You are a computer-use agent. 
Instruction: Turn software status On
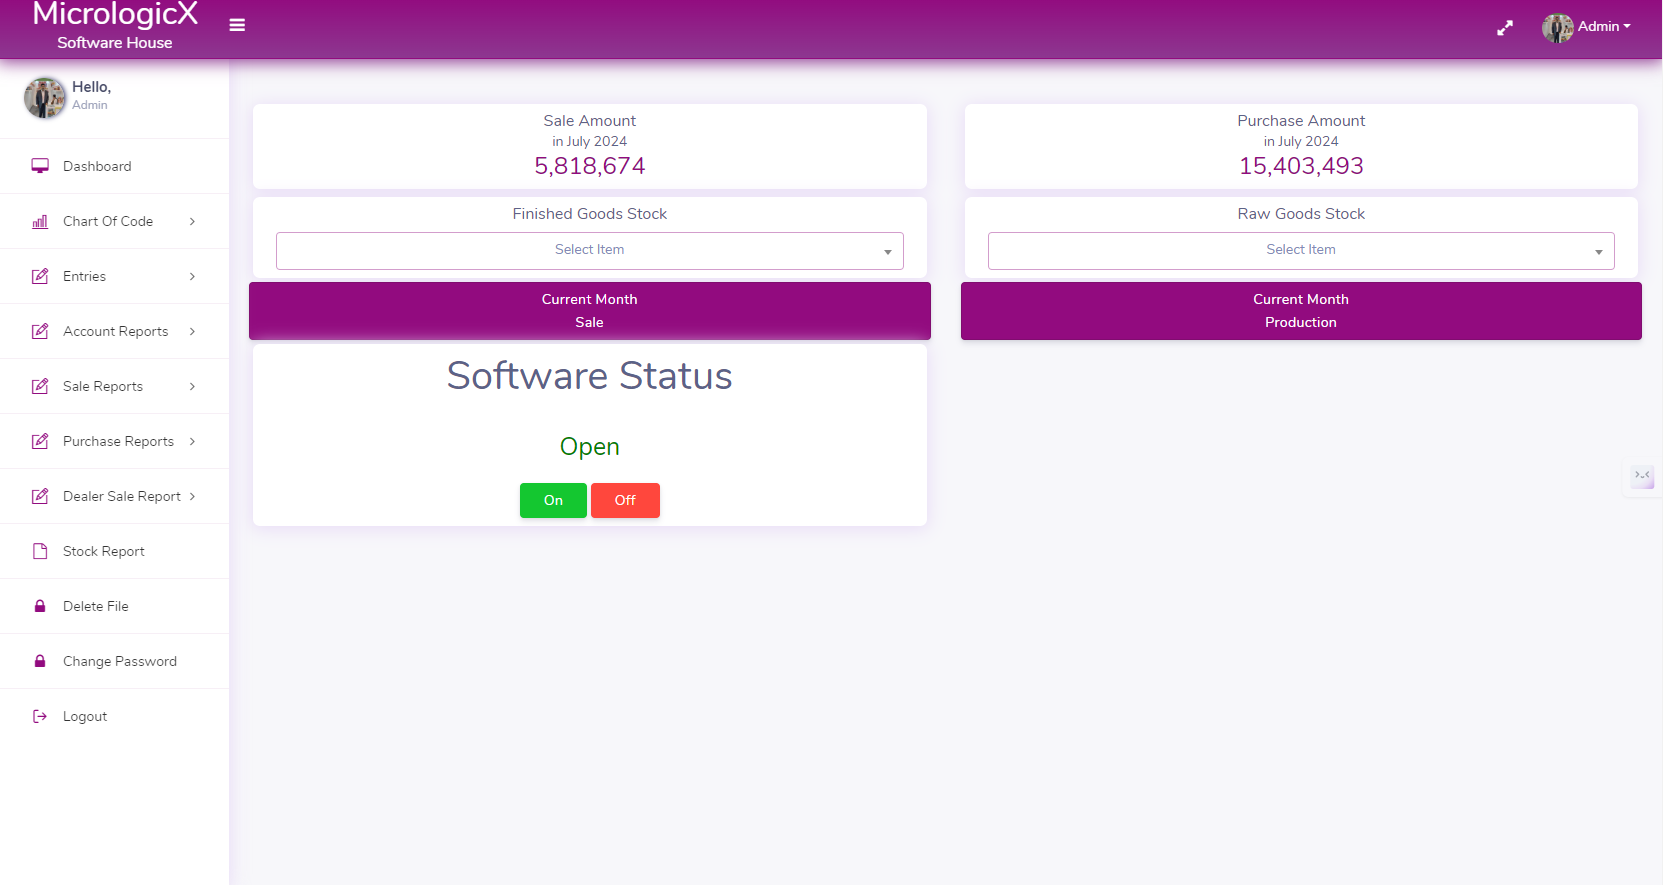[x=553, y=500]
